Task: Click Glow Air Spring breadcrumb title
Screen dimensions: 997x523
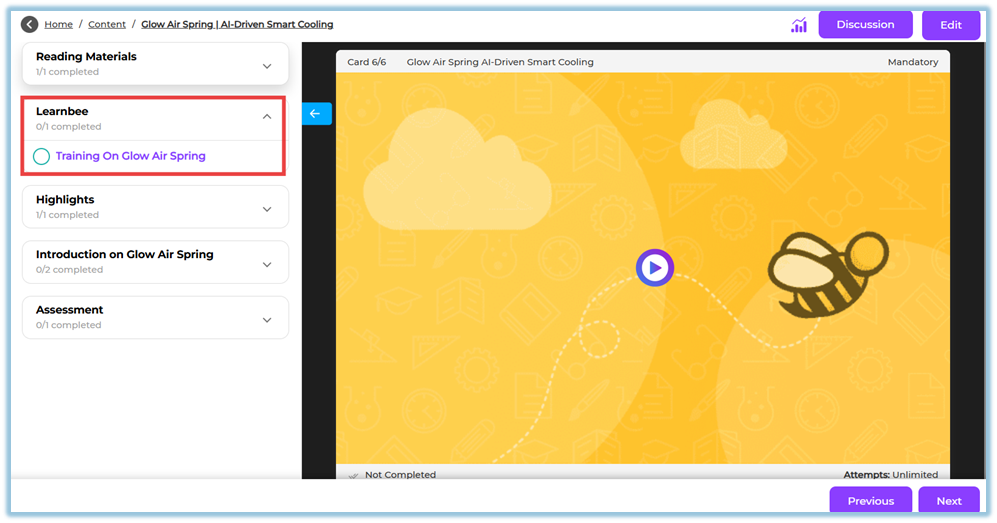Action: click(237, 24)
